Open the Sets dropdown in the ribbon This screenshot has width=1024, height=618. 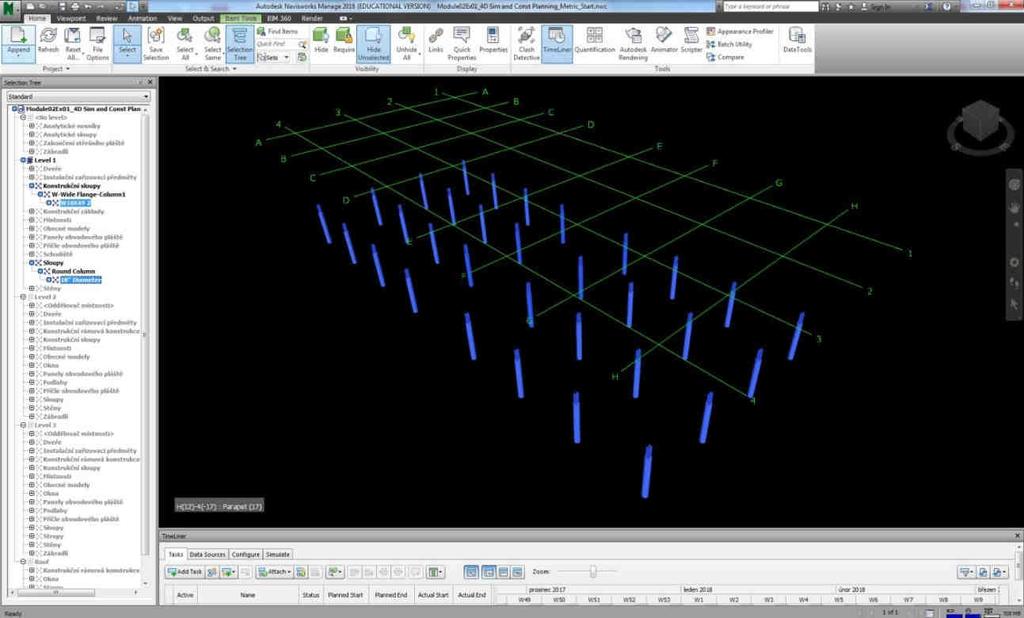(x=274, y=57)
